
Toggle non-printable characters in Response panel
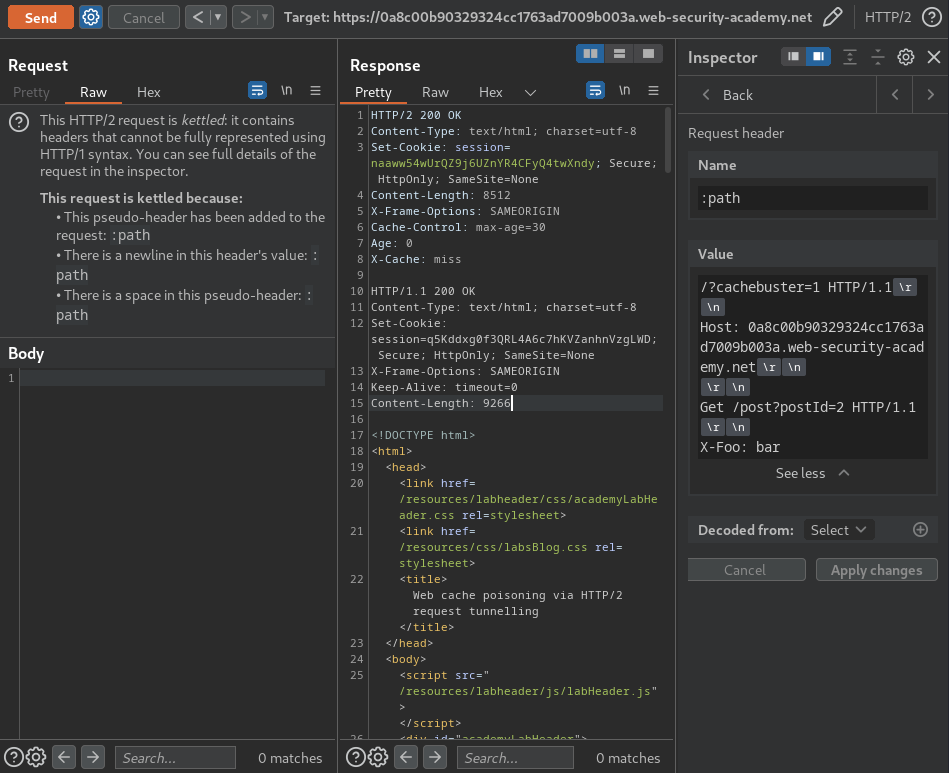[625, 91]
